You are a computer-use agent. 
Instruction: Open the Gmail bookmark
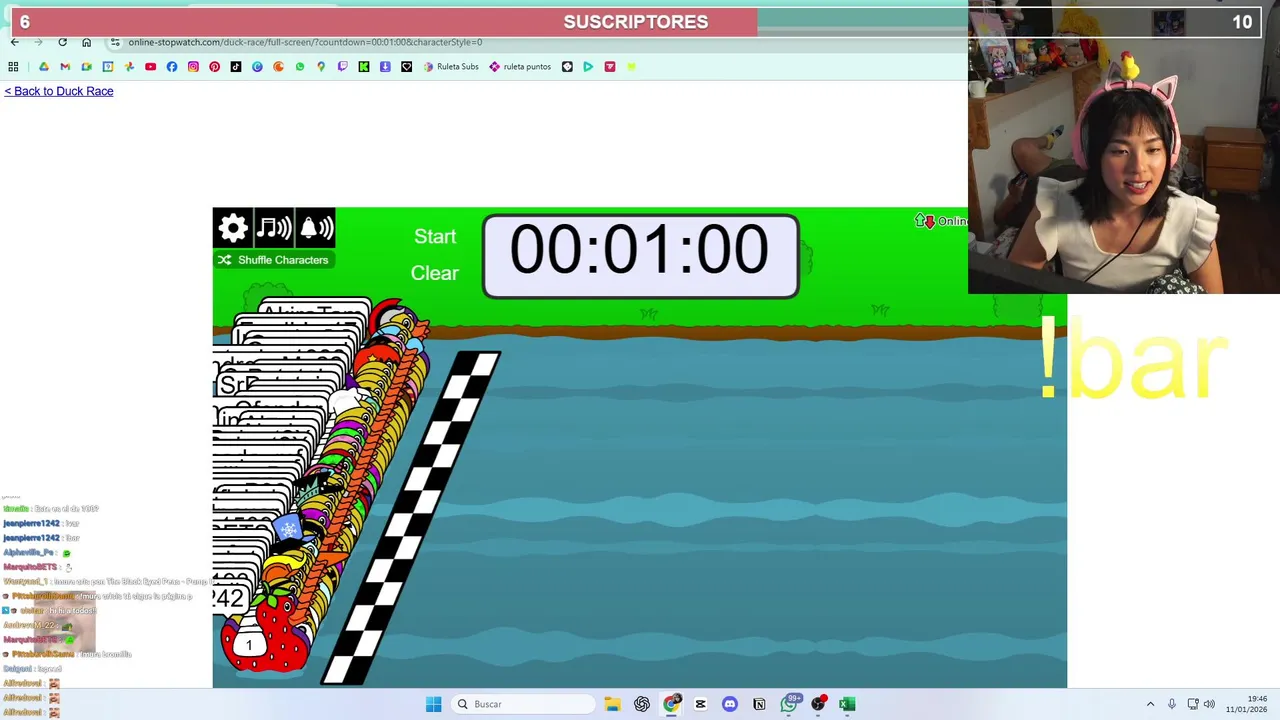click(65, 67)
